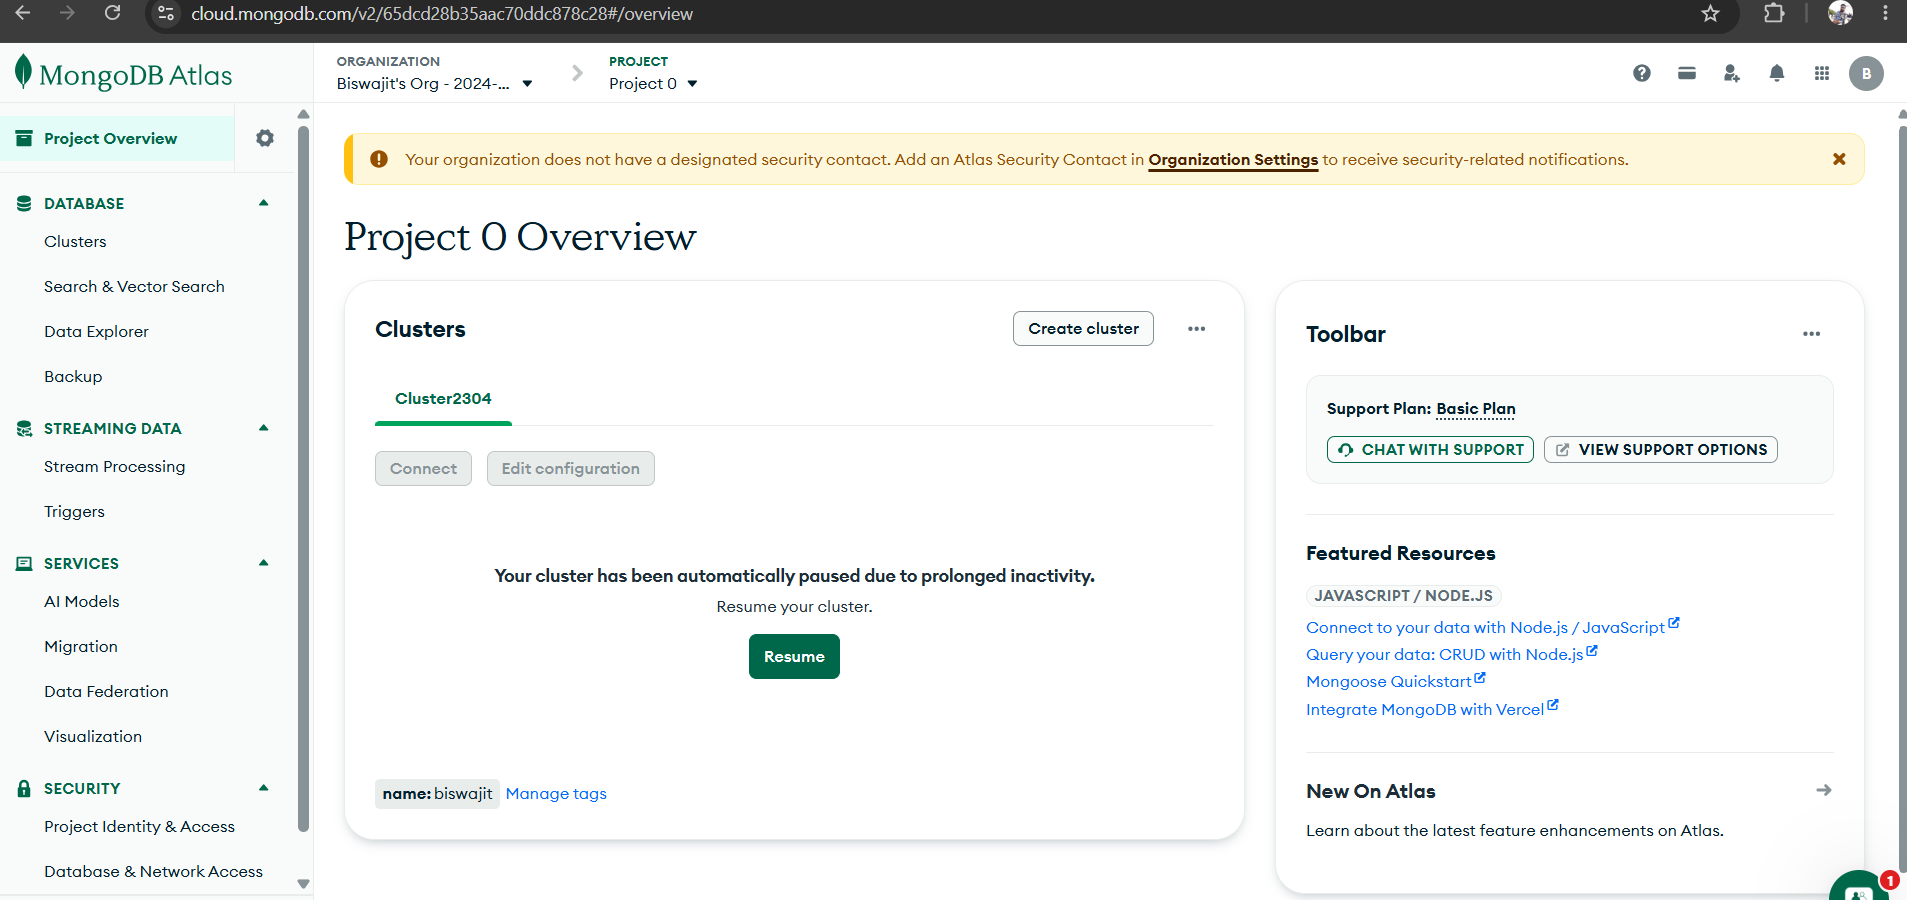The image size is (1907, 900).
Task: Open Data Federation in the sidebar
Action: pyautogui.click(x=106, y=692)
